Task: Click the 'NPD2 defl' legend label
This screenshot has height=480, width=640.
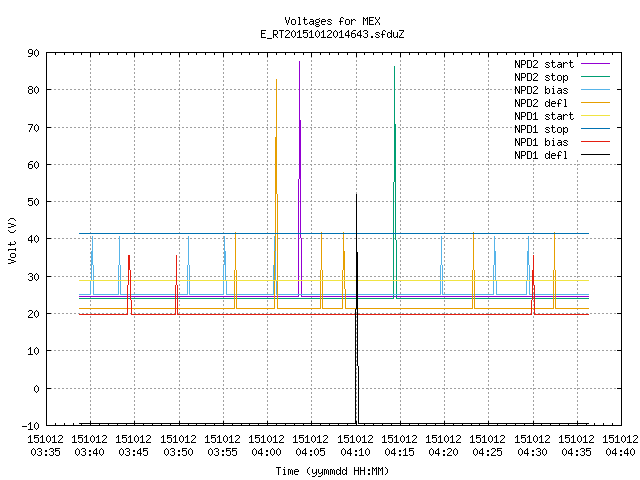Action: [x=541, y=103]
